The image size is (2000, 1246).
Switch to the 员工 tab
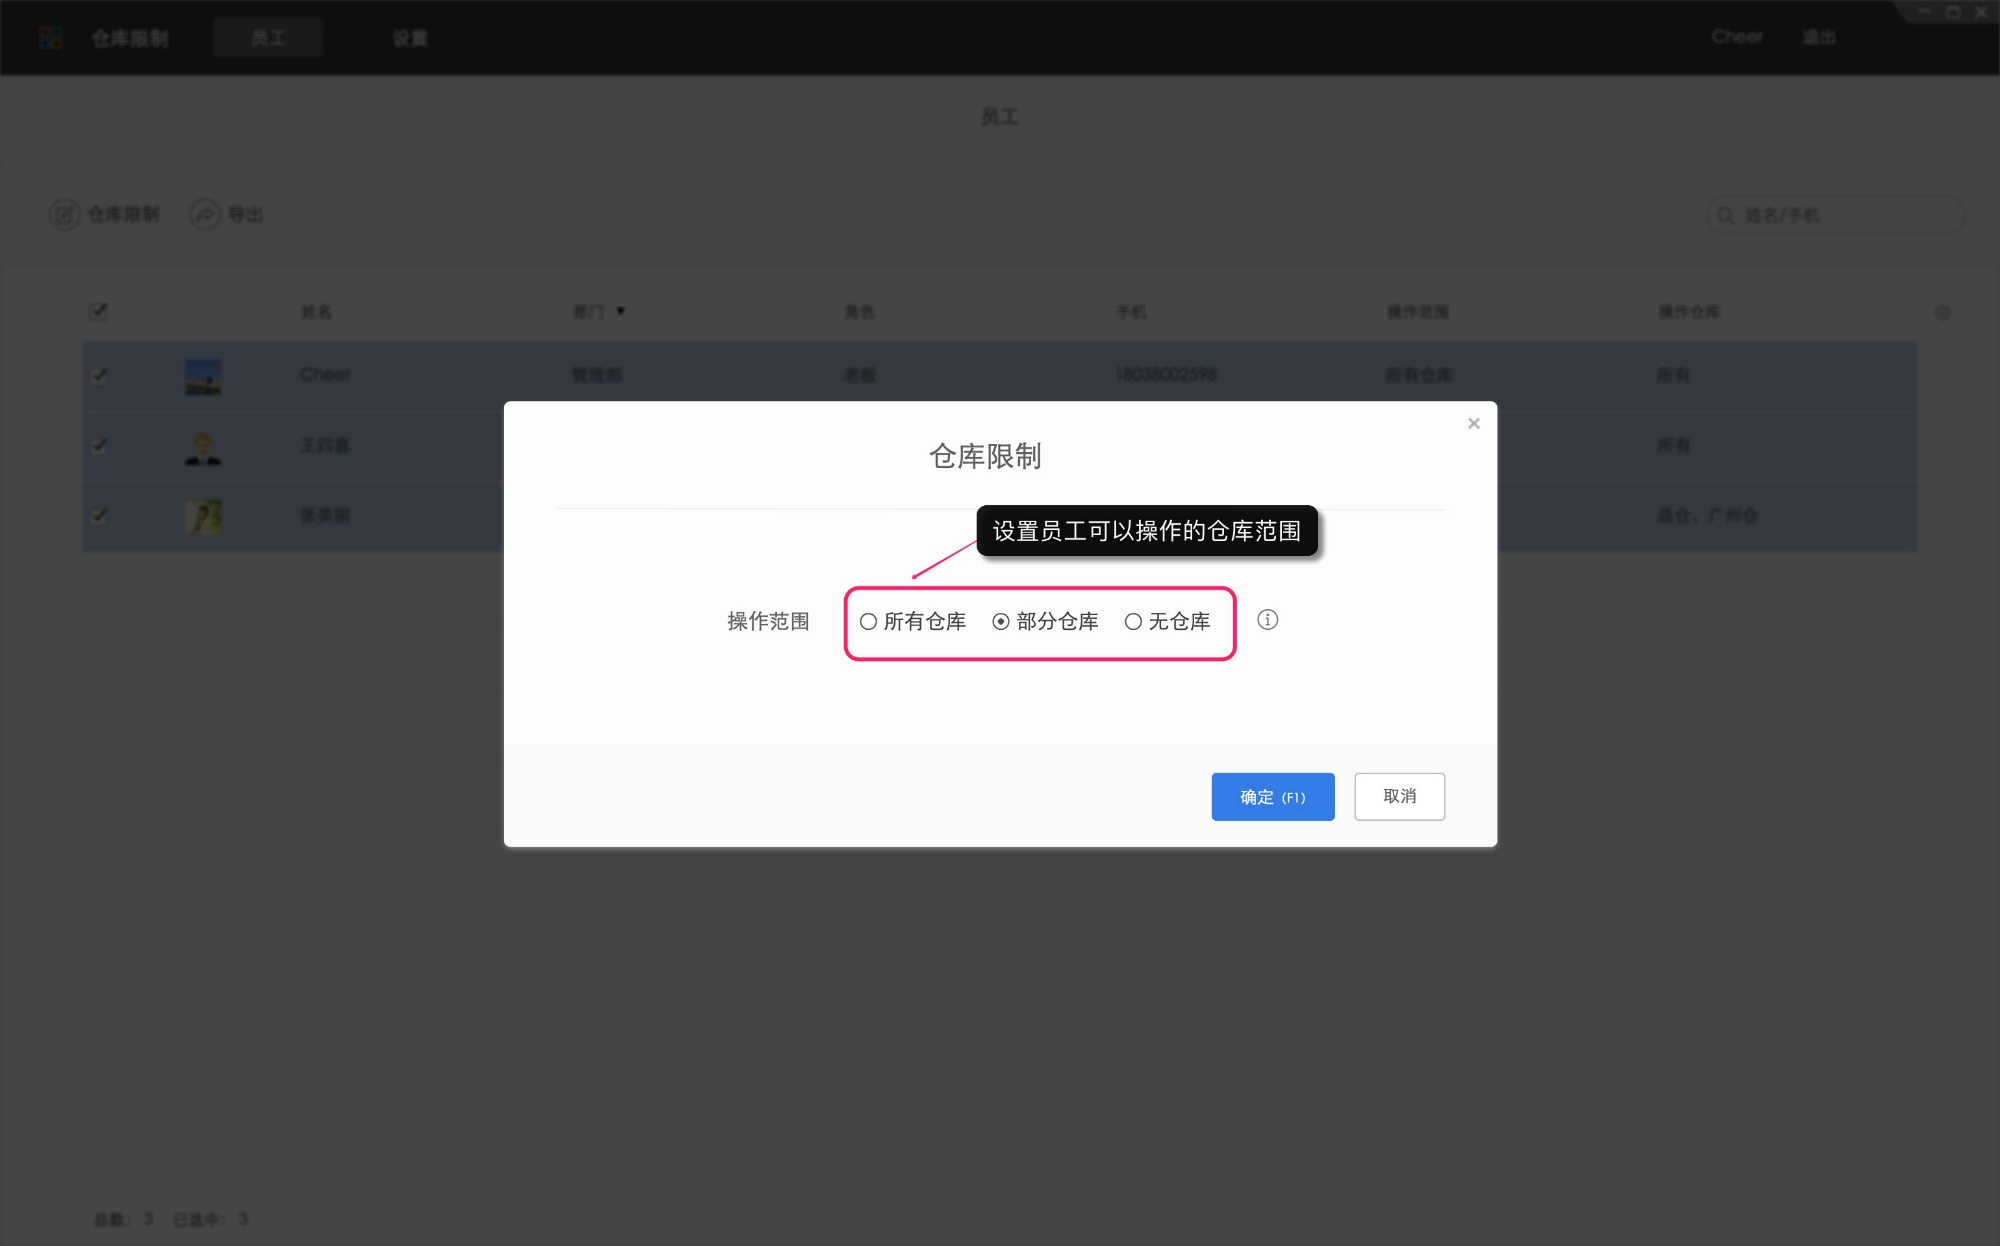click(x=268, y=37)
